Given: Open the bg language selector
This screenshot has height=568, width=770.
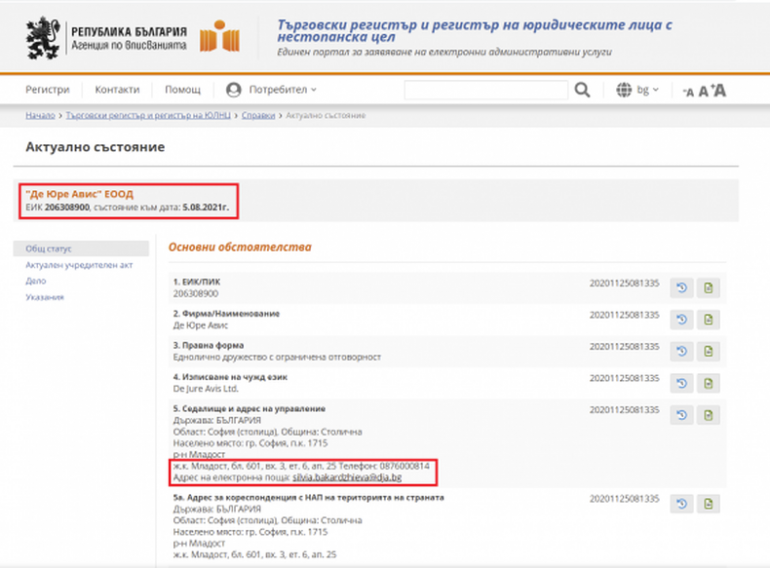Looking at the screenshot, I should click(x=638, y=90).
